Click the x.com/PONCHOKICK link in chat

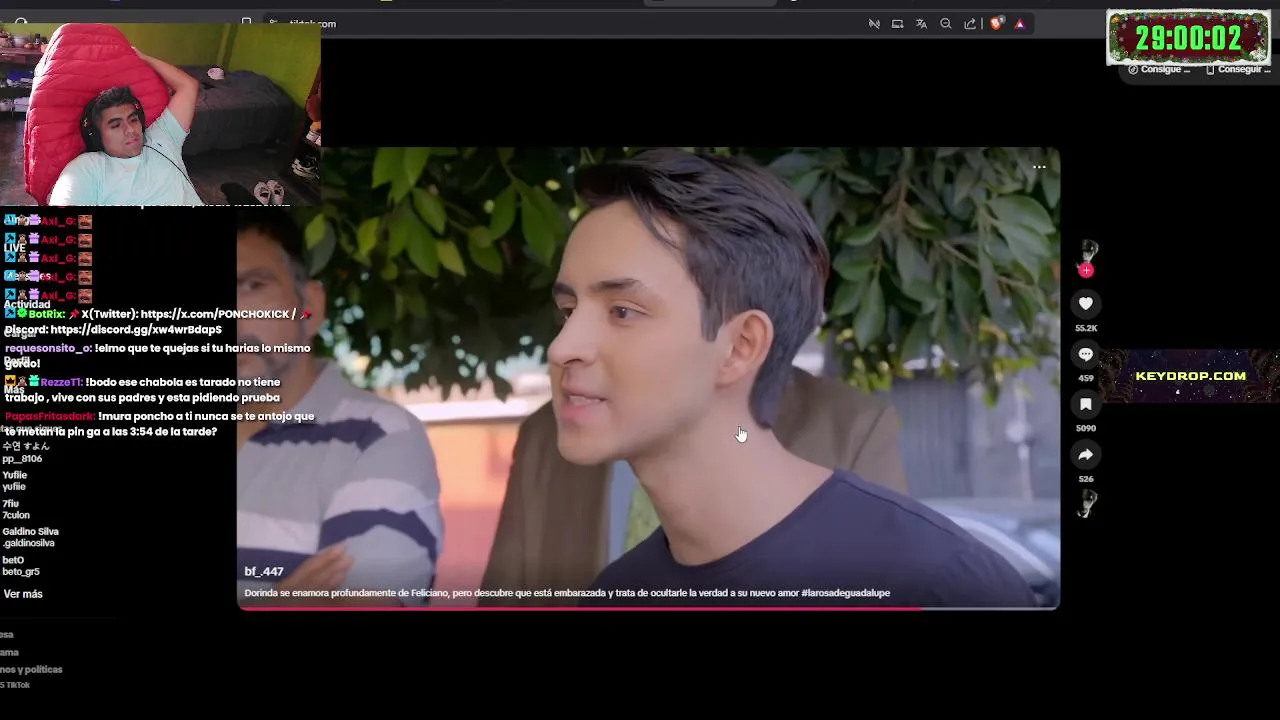(x=218, y=314)
